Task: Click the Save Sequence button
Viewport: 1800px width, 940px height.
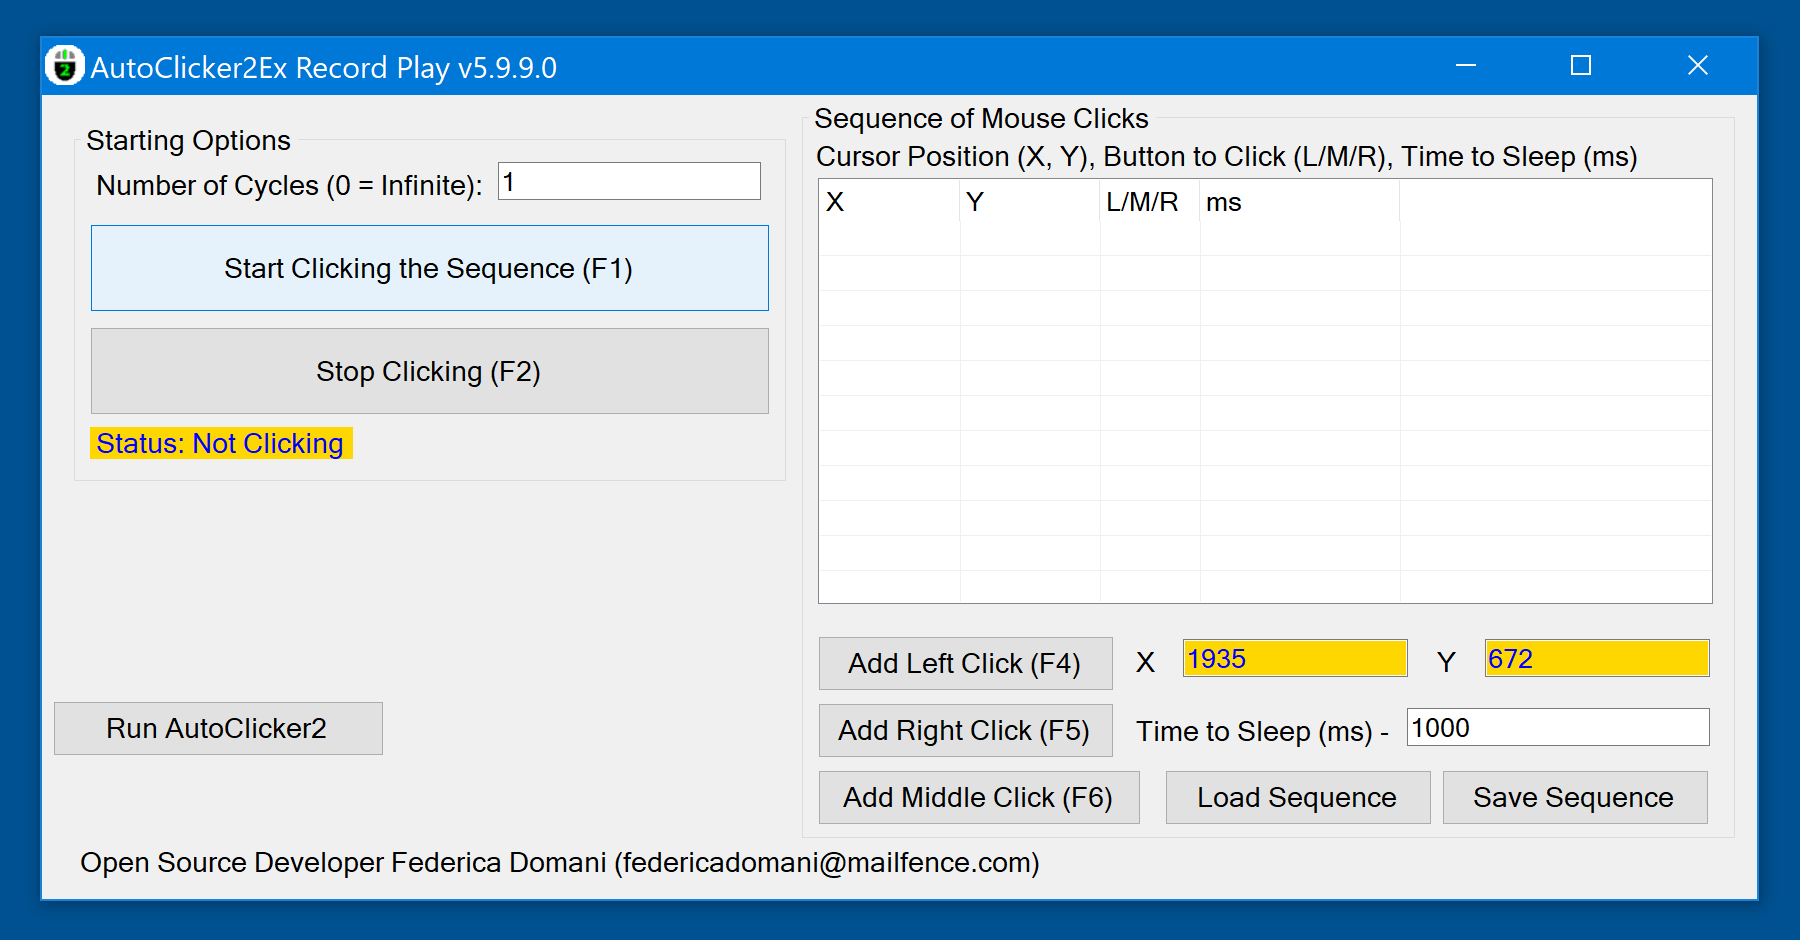Action: [x=1574, y=797]
